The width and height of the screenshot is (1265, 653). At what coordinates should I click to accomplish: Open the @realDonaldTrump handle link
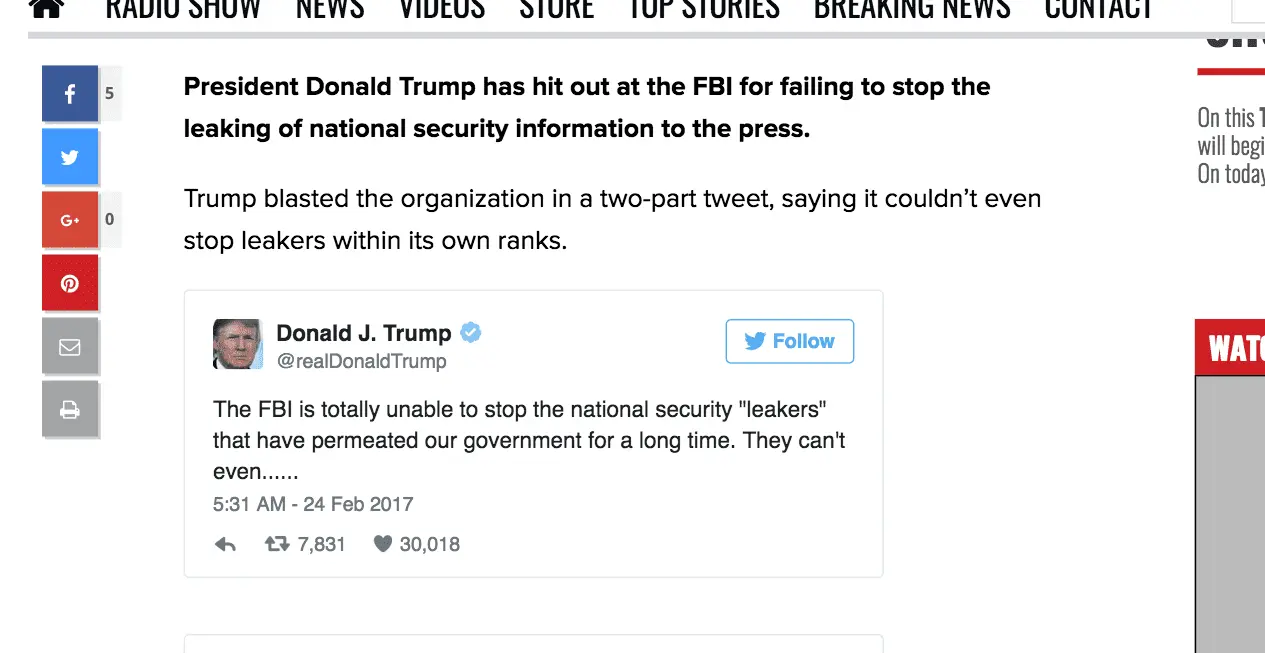(361, 361)
